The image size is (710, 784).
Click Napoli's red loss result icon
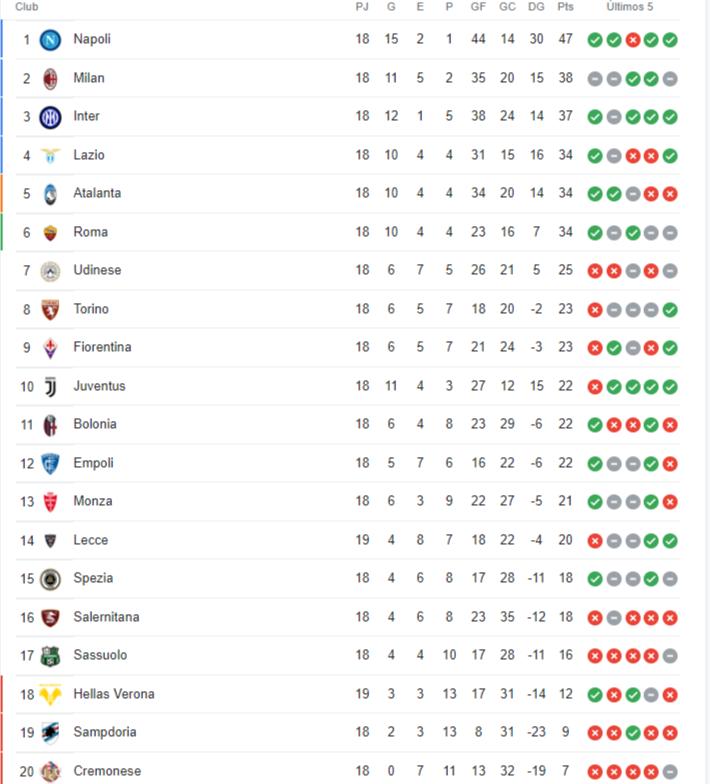pos(633,40)
